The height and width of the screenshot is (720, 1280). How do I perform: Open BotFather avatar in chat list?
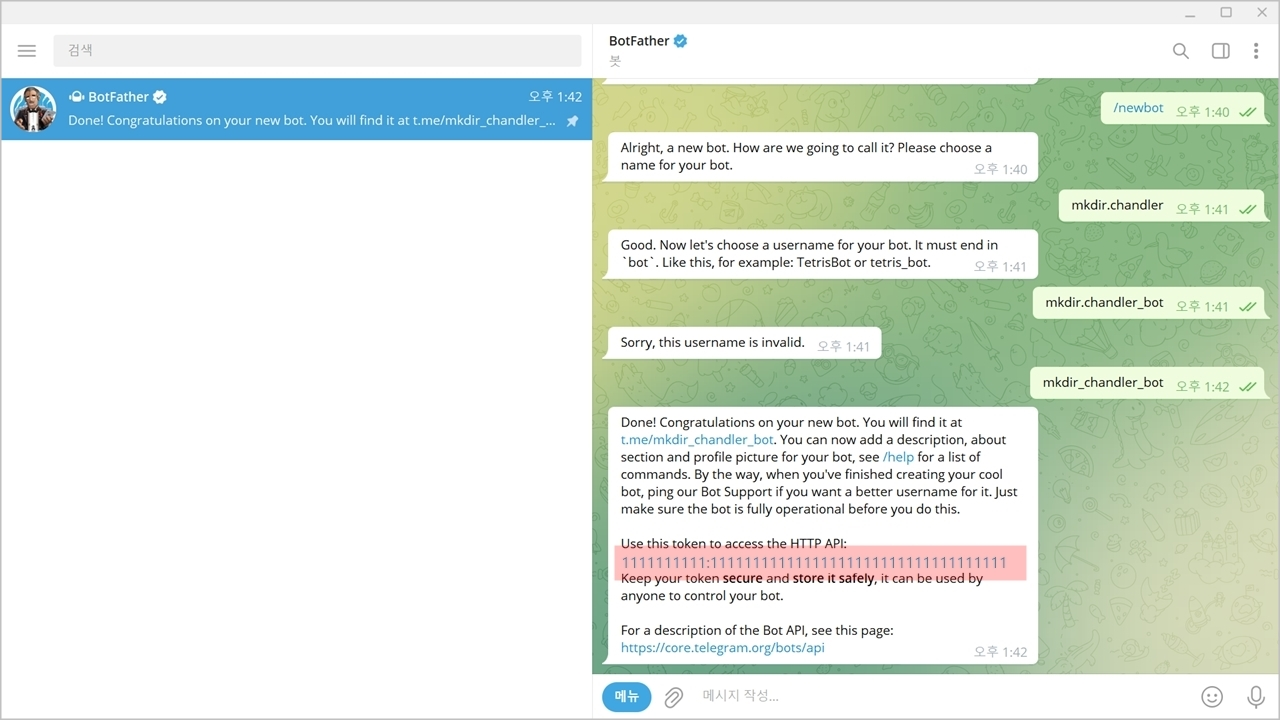click(33, 109)
